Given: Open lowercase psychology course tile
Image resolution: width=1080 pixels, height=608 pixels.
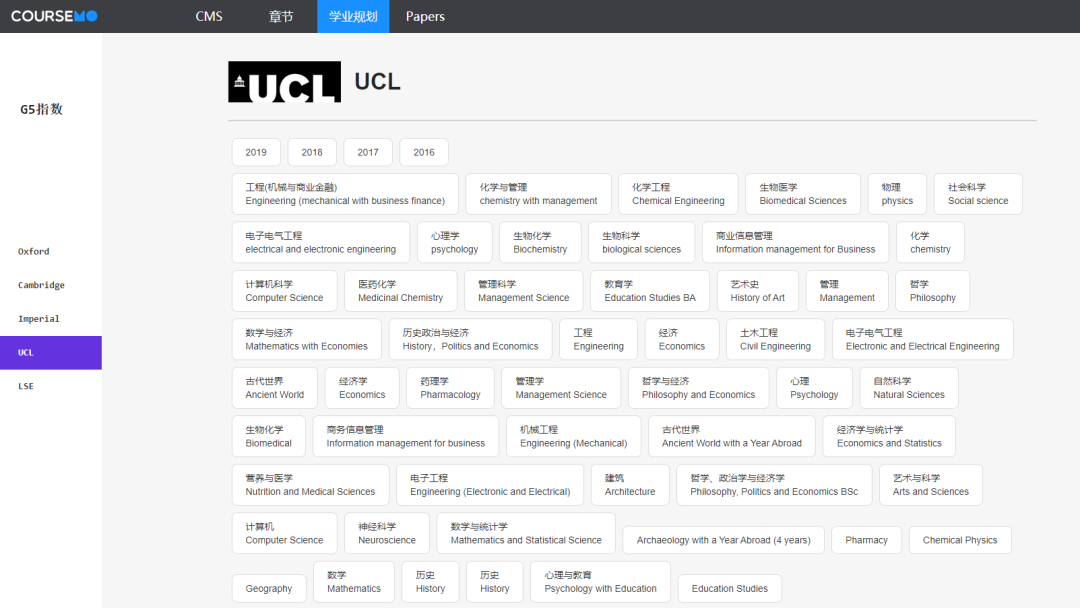Looking at the screenshot, I should [x=455, y=242].
